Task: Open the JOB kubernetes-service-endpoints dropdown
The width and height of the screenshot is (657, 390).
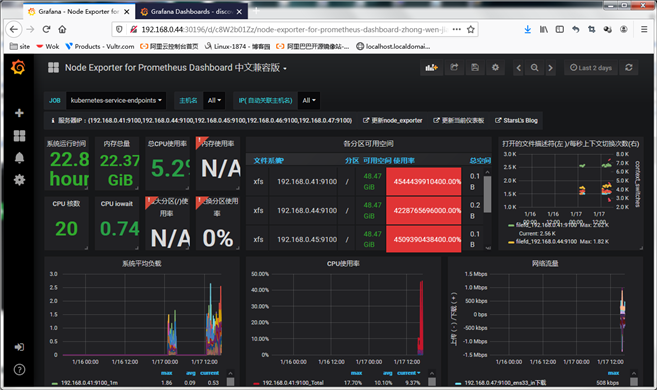Action: pos(116,101)
